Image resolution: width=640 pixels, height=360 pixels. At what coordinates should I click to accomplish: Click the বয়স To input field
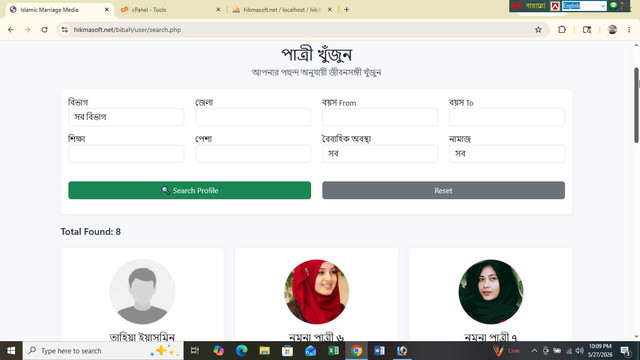pyautogui.click(x=507, y=117)
